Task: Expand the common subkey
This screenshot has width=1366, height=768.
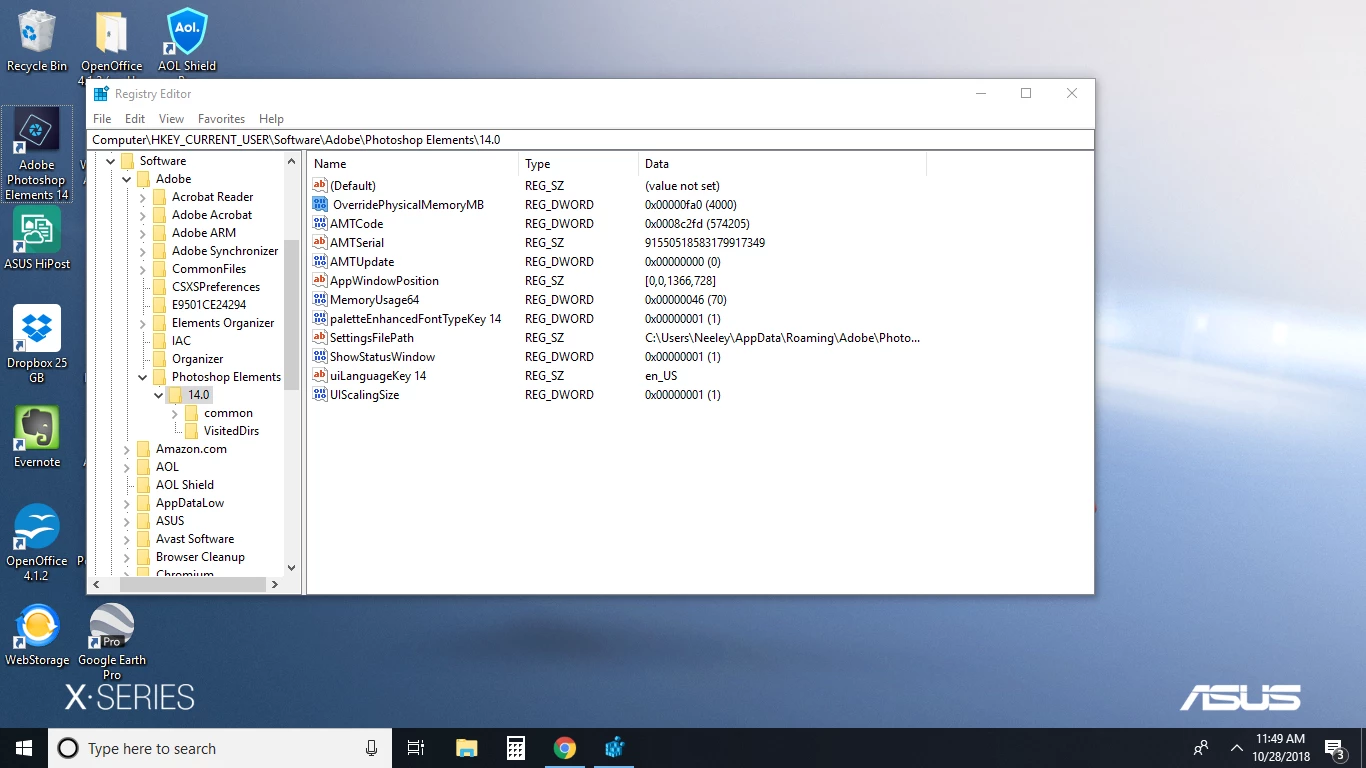Action: coord(175,413)
